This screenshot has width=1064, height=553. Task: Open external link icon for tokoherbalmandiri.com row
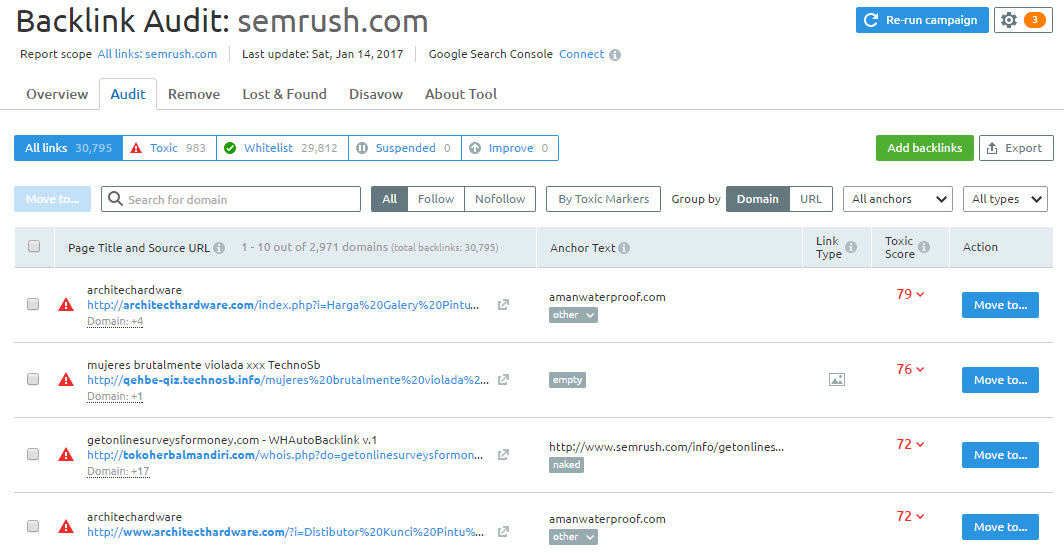click(x=503, y=455)
